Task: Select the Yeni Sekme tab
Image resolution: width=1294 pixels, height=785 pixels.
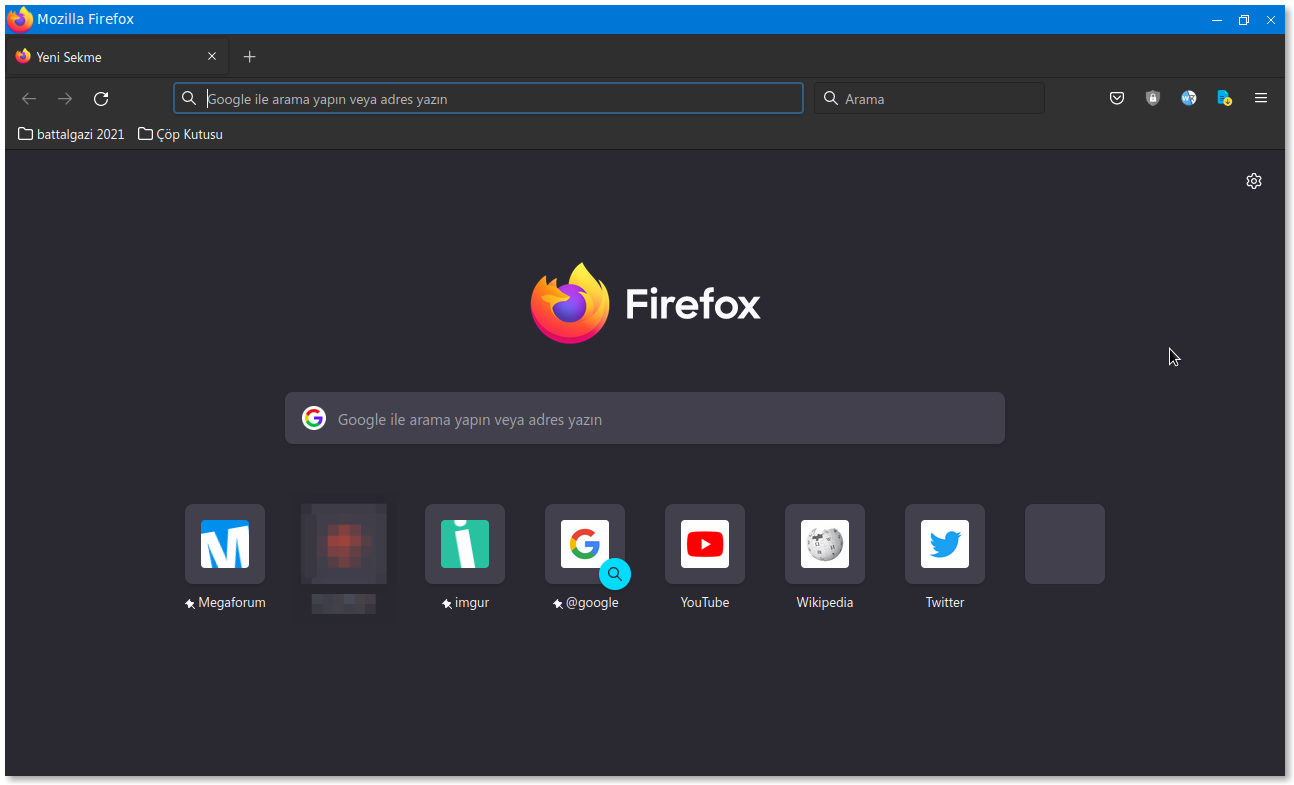Action: 117,57
